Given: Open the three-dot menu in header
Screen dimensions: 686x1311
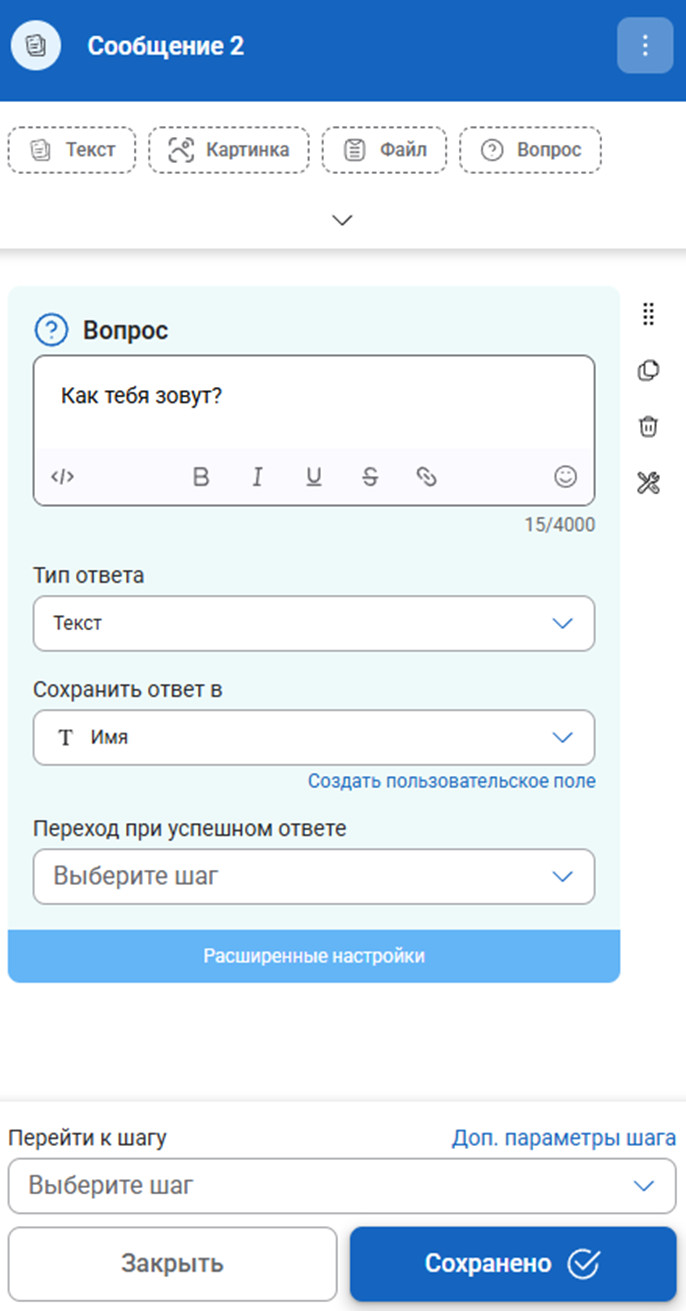Looking at the screenshot, I should coord(645,46).
